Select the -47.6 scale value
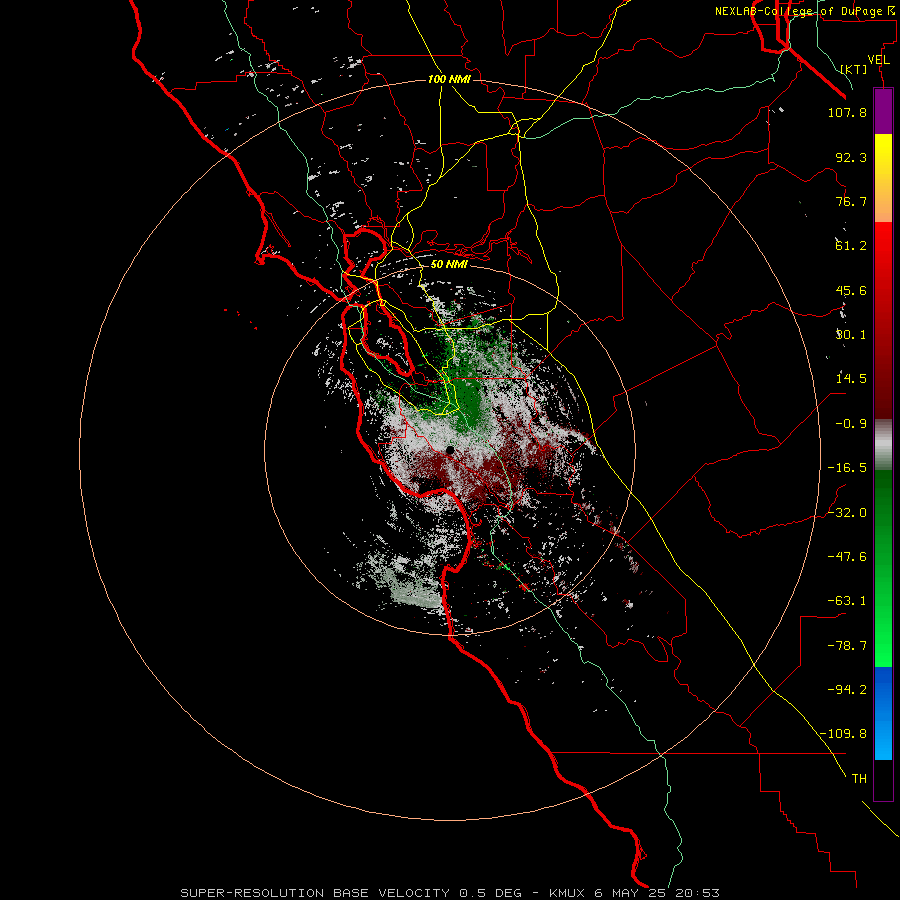Image resolution: width=900 pixels, height=900 pixels. (847, 557)
